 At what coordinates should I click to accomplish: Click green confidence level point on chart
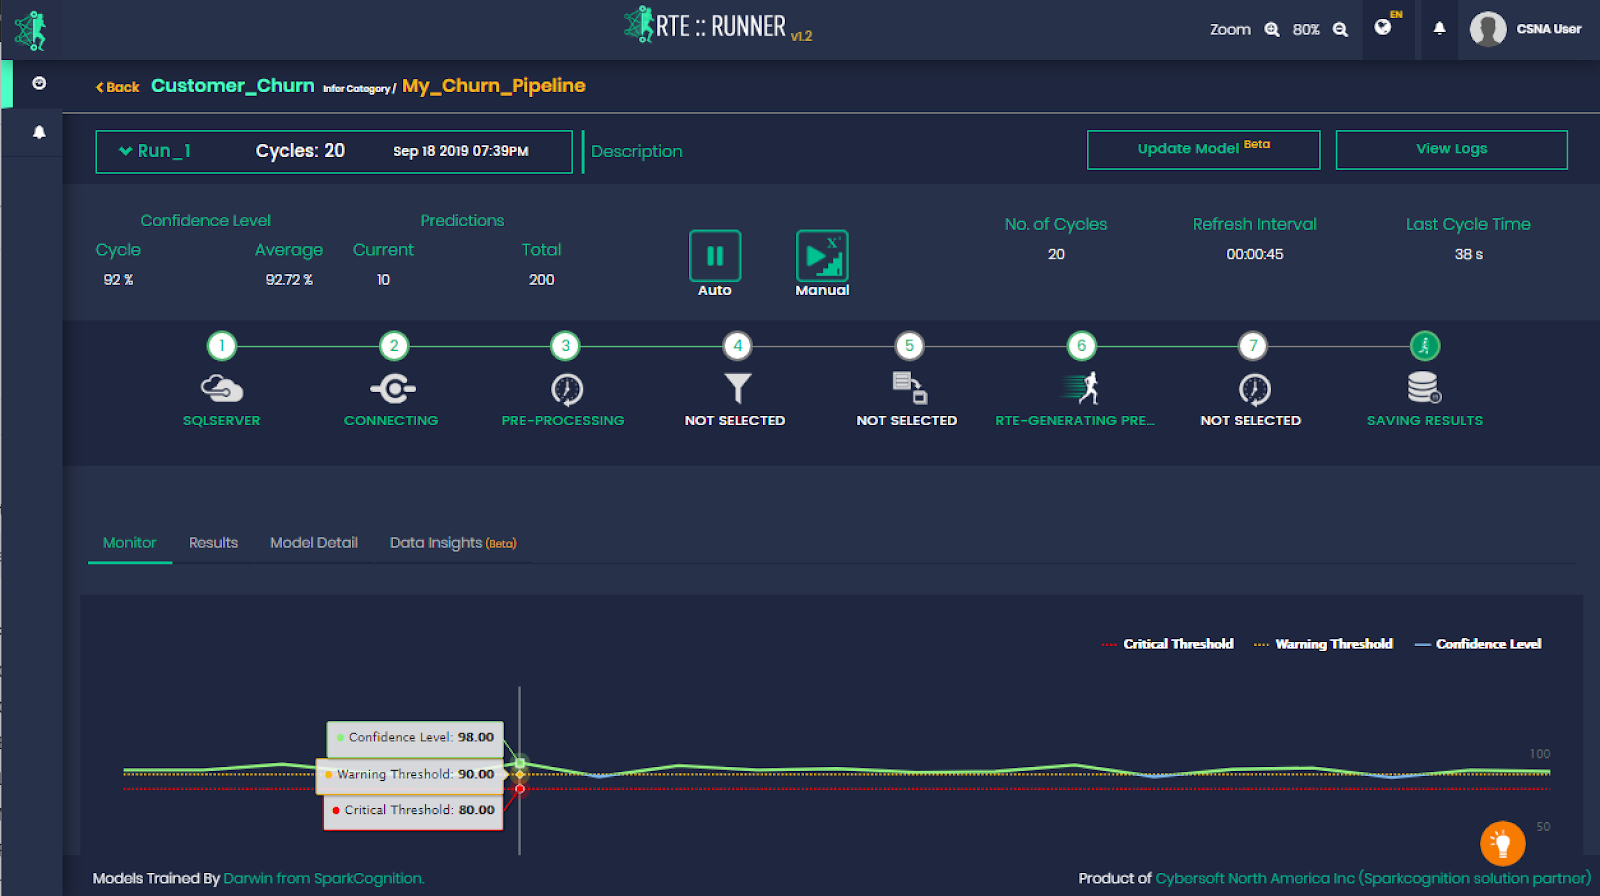(x=520, y=763)
